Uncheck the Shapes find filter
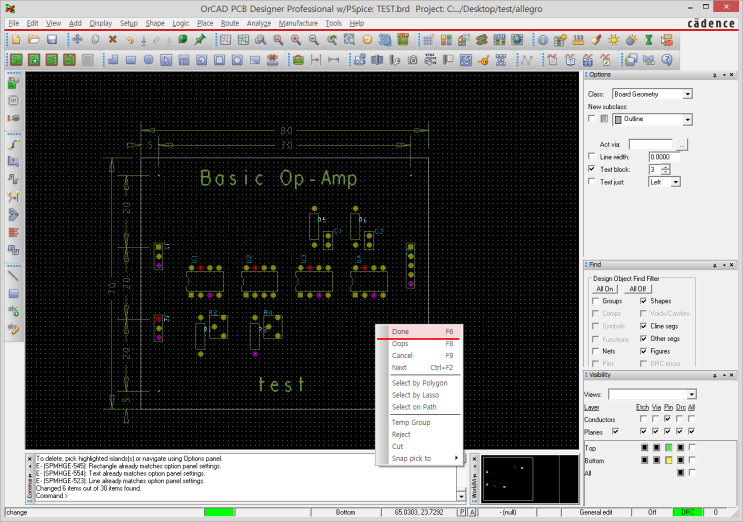This screenshot has height=522, width=743. point(642,301)
